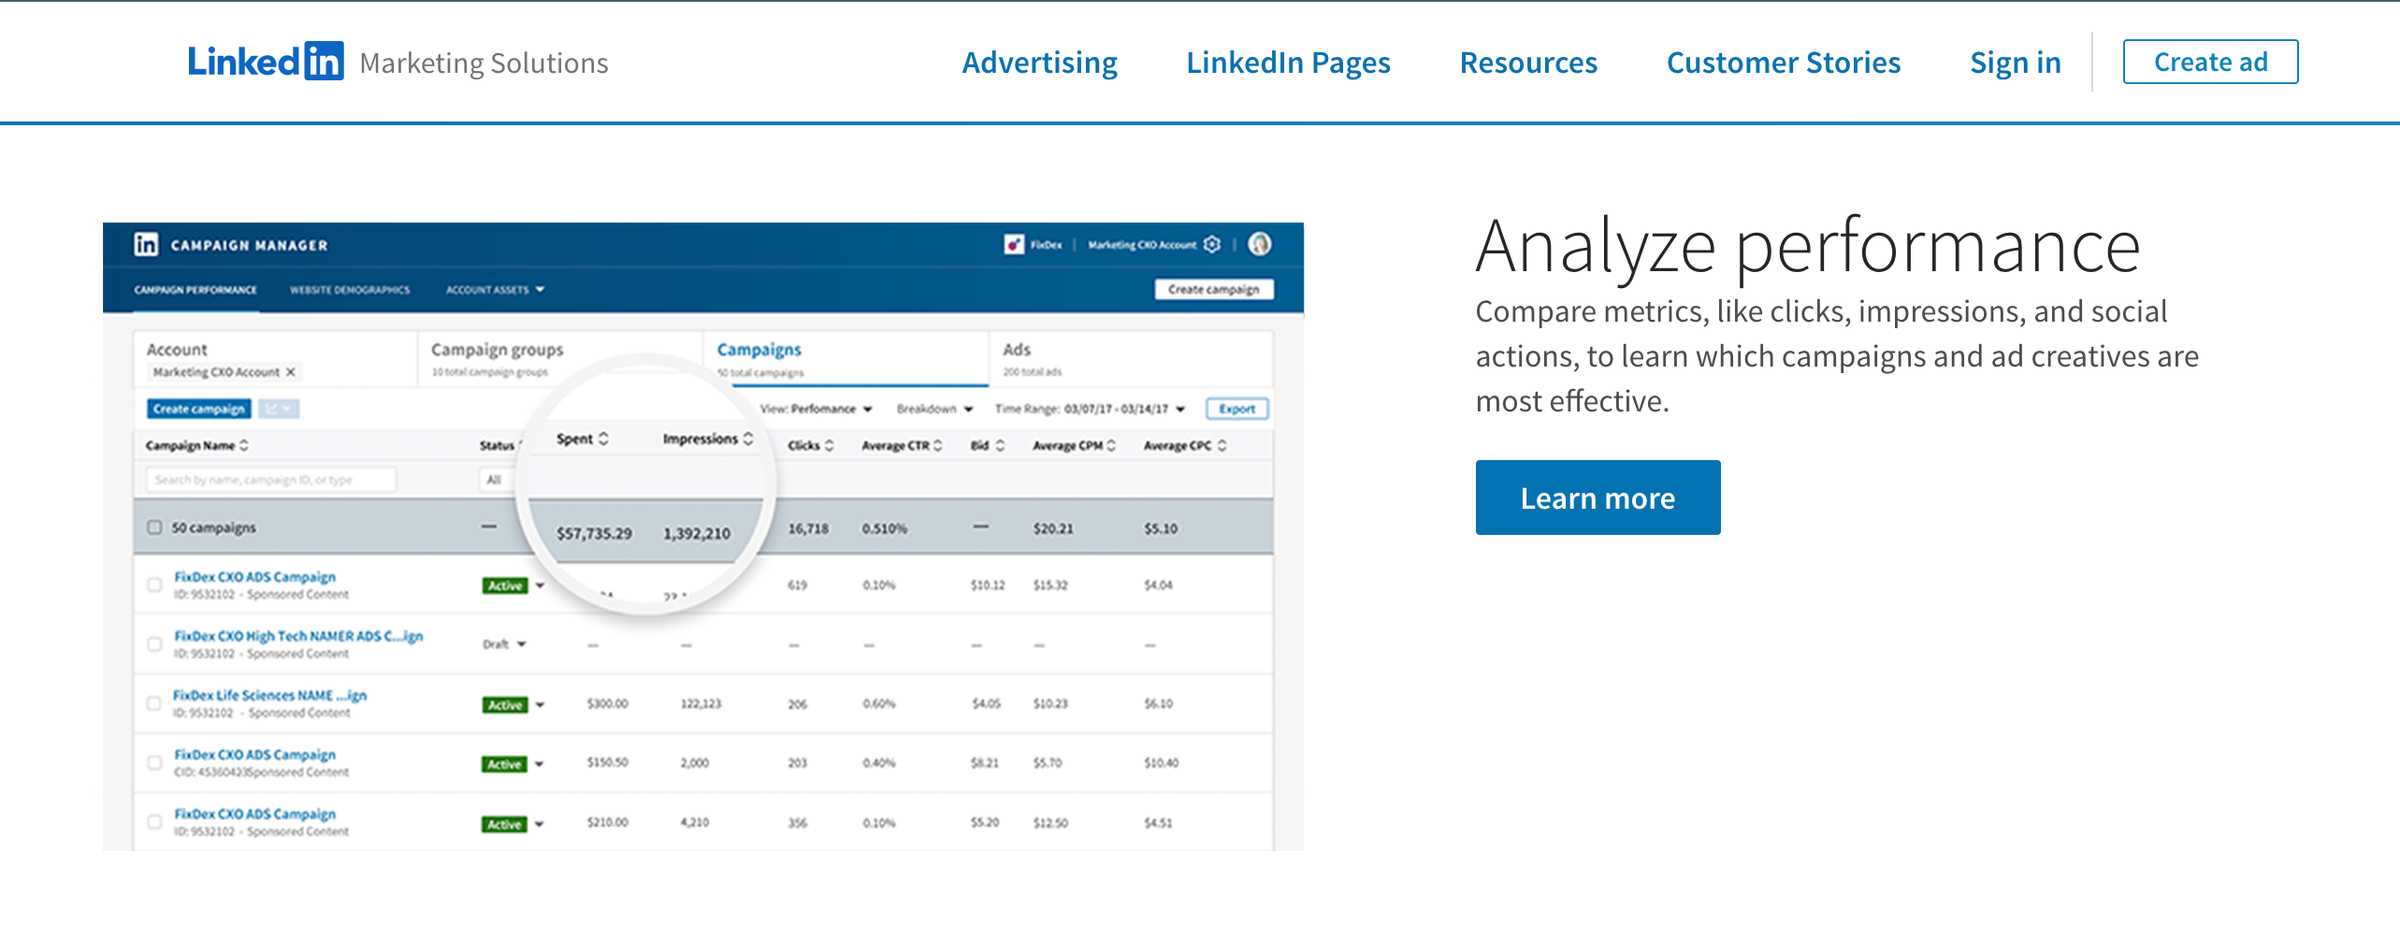Click the blue Create campaign button
This screenshot has height=937, width=2400.
coord(199,408)
